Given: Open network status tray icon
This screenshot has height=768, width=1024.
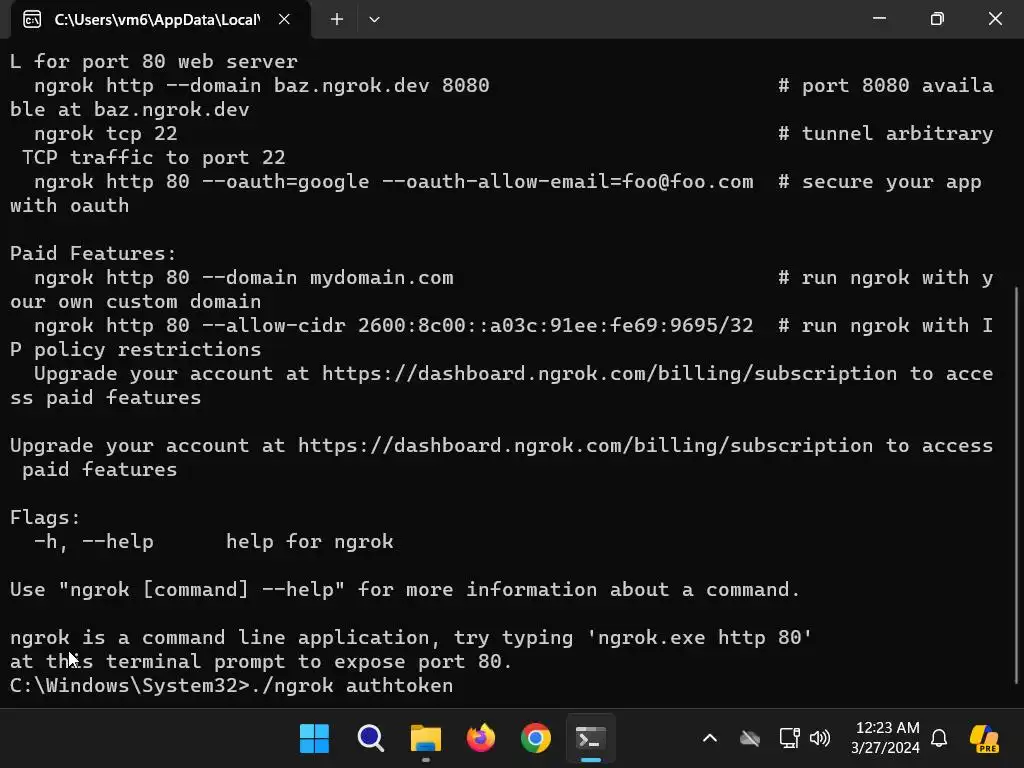Looking at the screenshot, I should pyautogui.click(x=790, y=739).
